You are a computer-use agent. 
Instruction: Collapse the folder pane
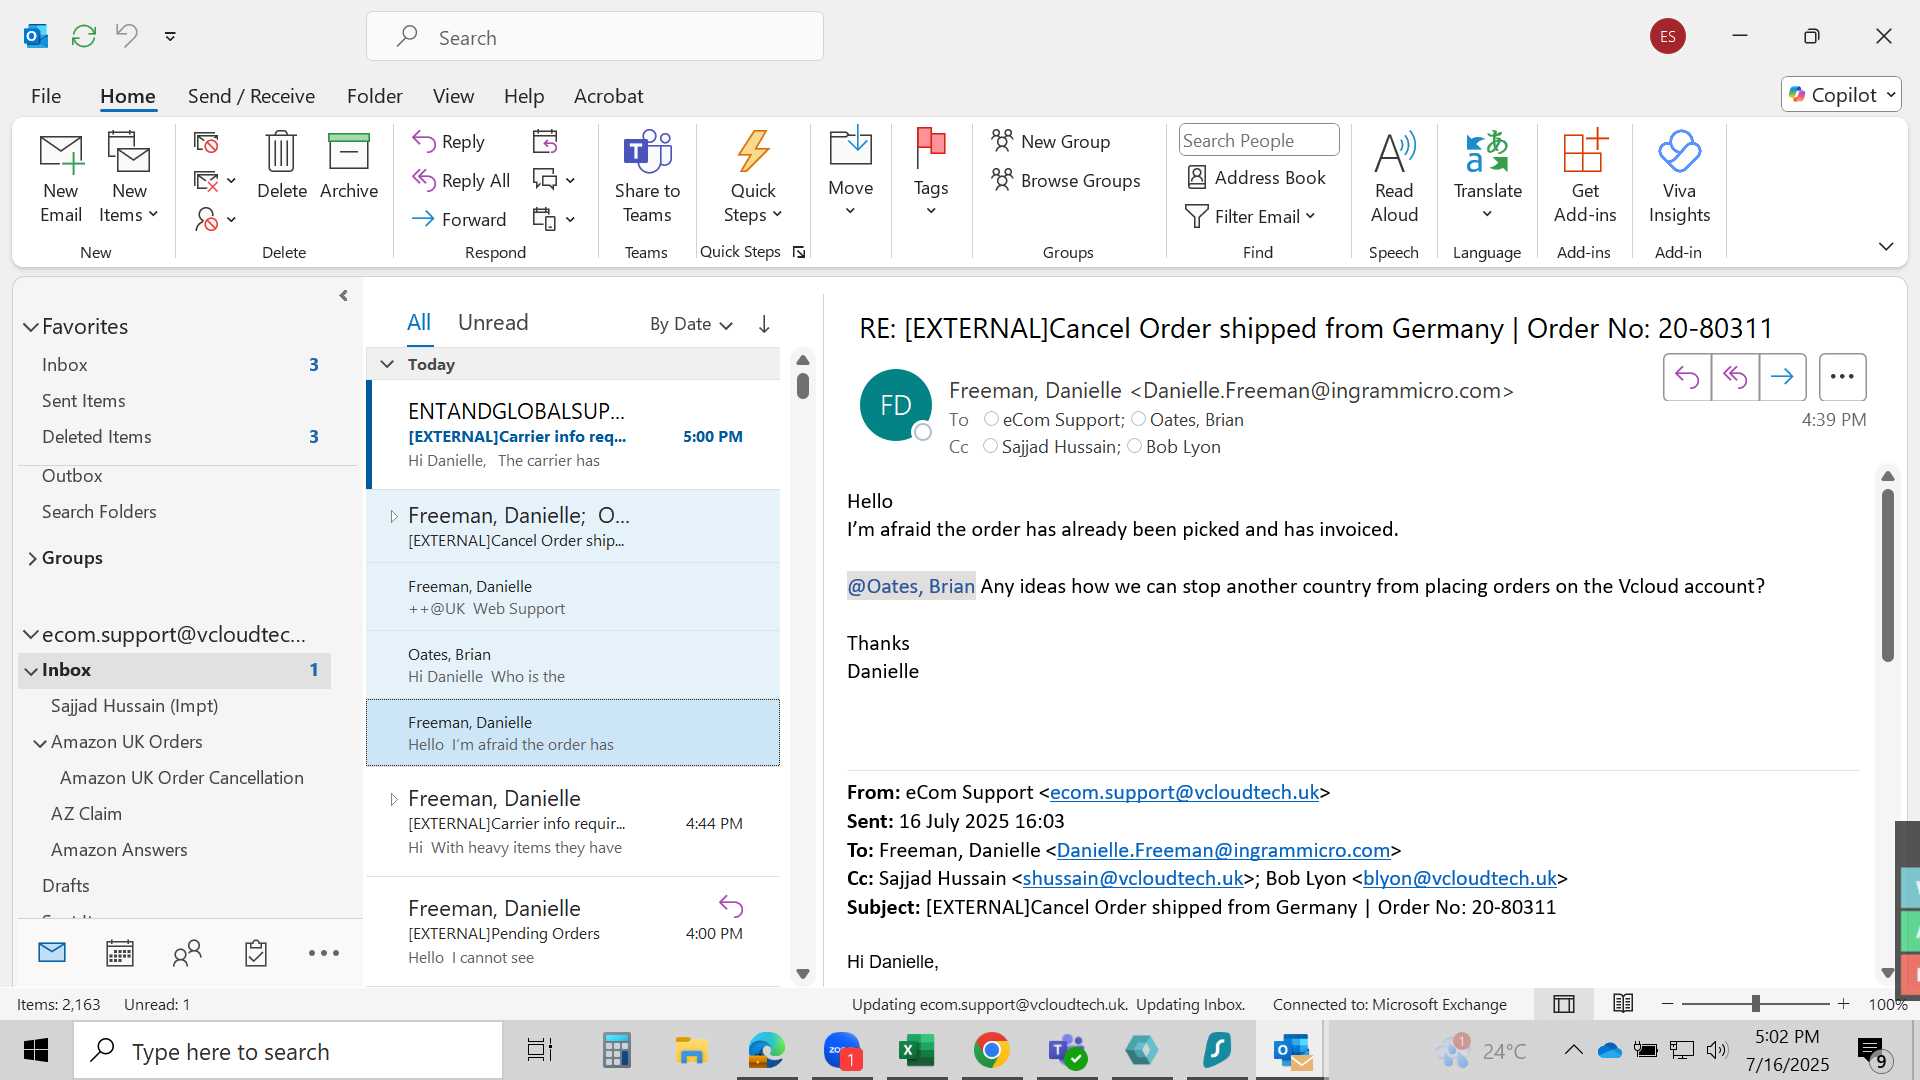coord(343,295)
